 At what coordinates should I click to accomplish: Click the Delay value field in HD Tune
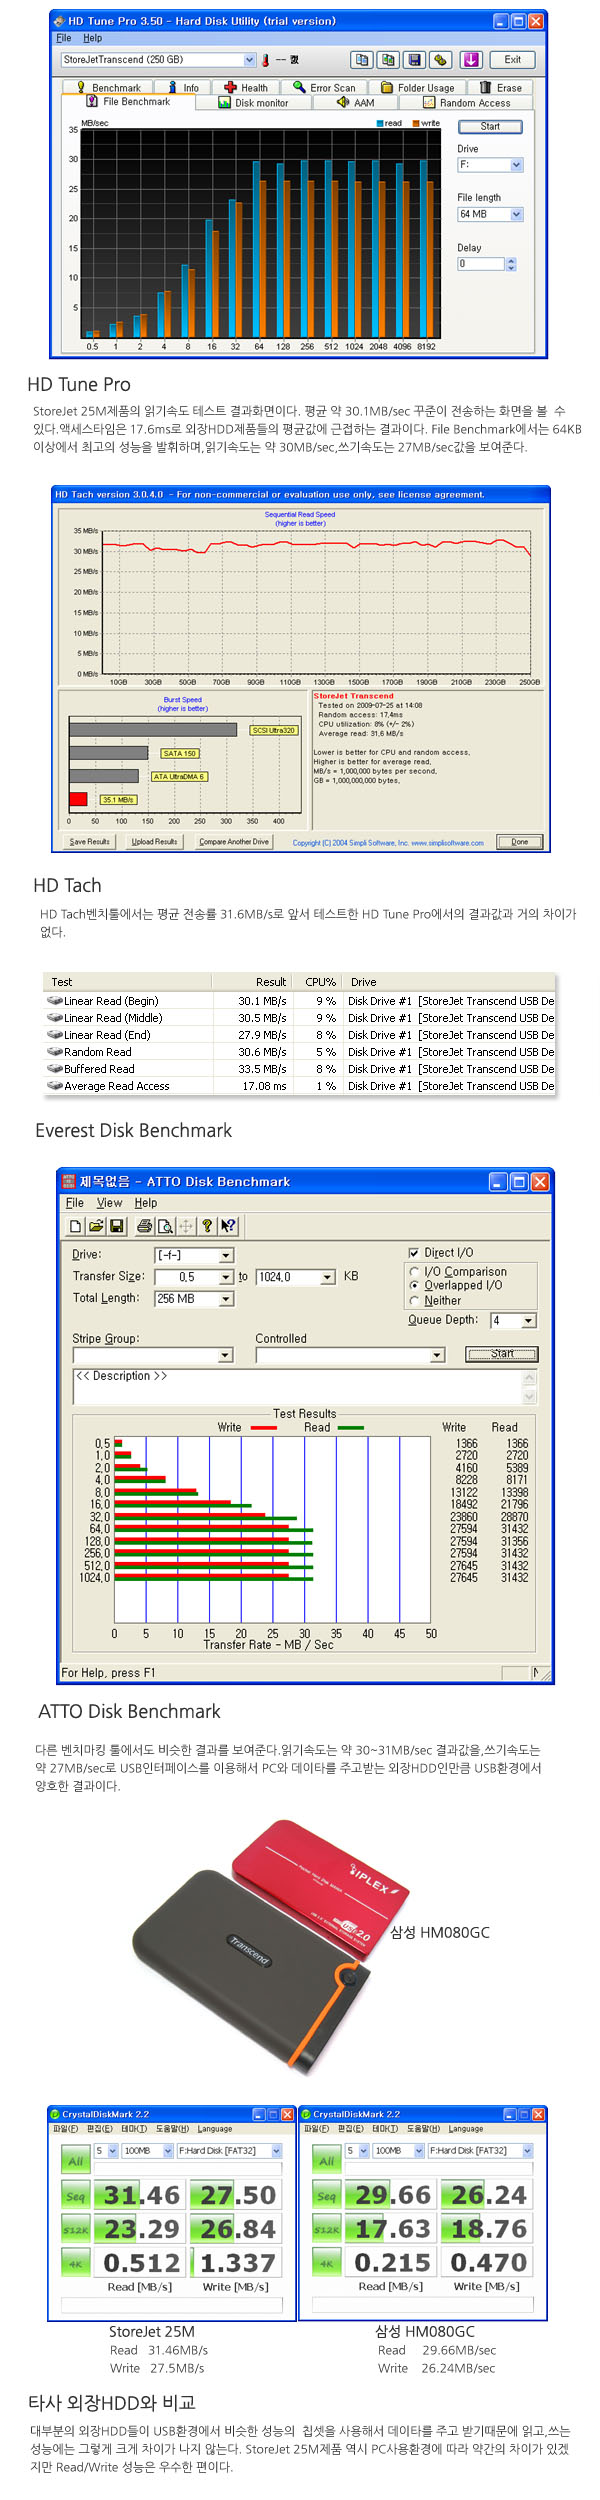481,264
